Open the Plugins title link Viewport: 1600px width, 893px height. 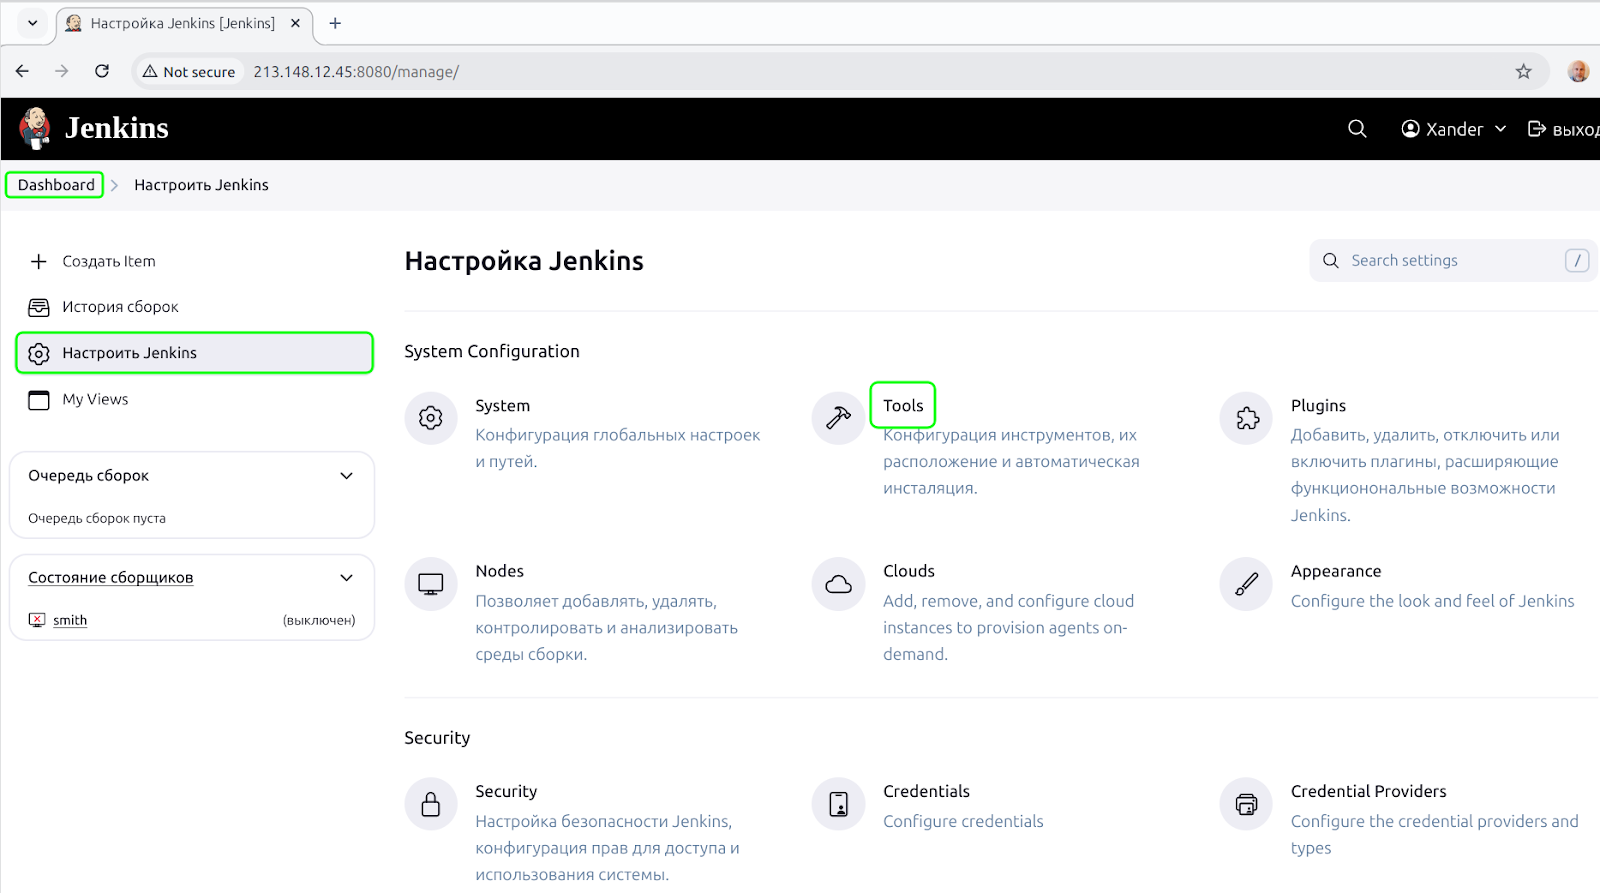(x=1318, y=406)
